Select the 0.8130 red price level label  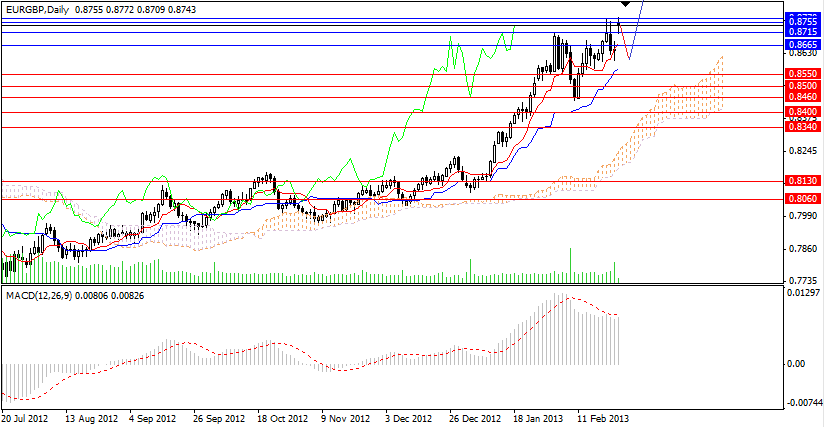click(800, 181)
